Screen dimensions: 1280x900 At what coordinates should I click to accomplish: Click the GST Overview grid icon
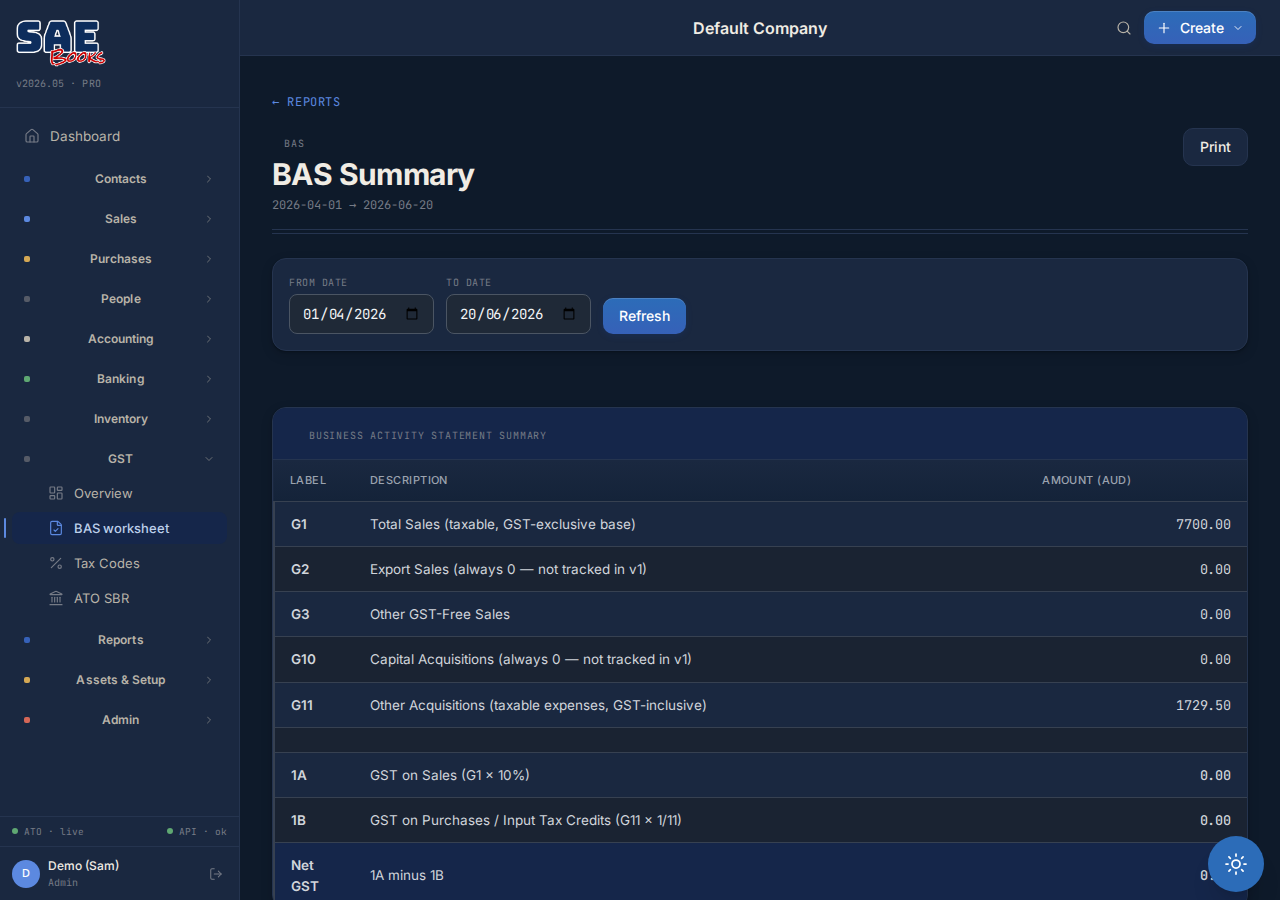click(56, 493)
